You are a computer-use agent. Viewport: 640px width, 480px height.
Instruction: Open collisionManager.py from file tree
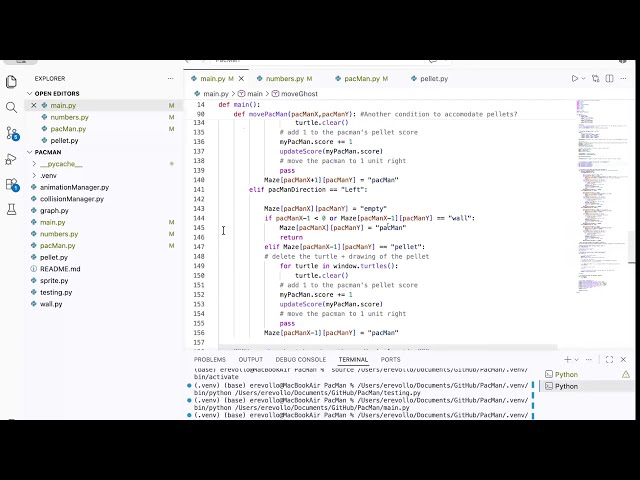click(72, 199)
